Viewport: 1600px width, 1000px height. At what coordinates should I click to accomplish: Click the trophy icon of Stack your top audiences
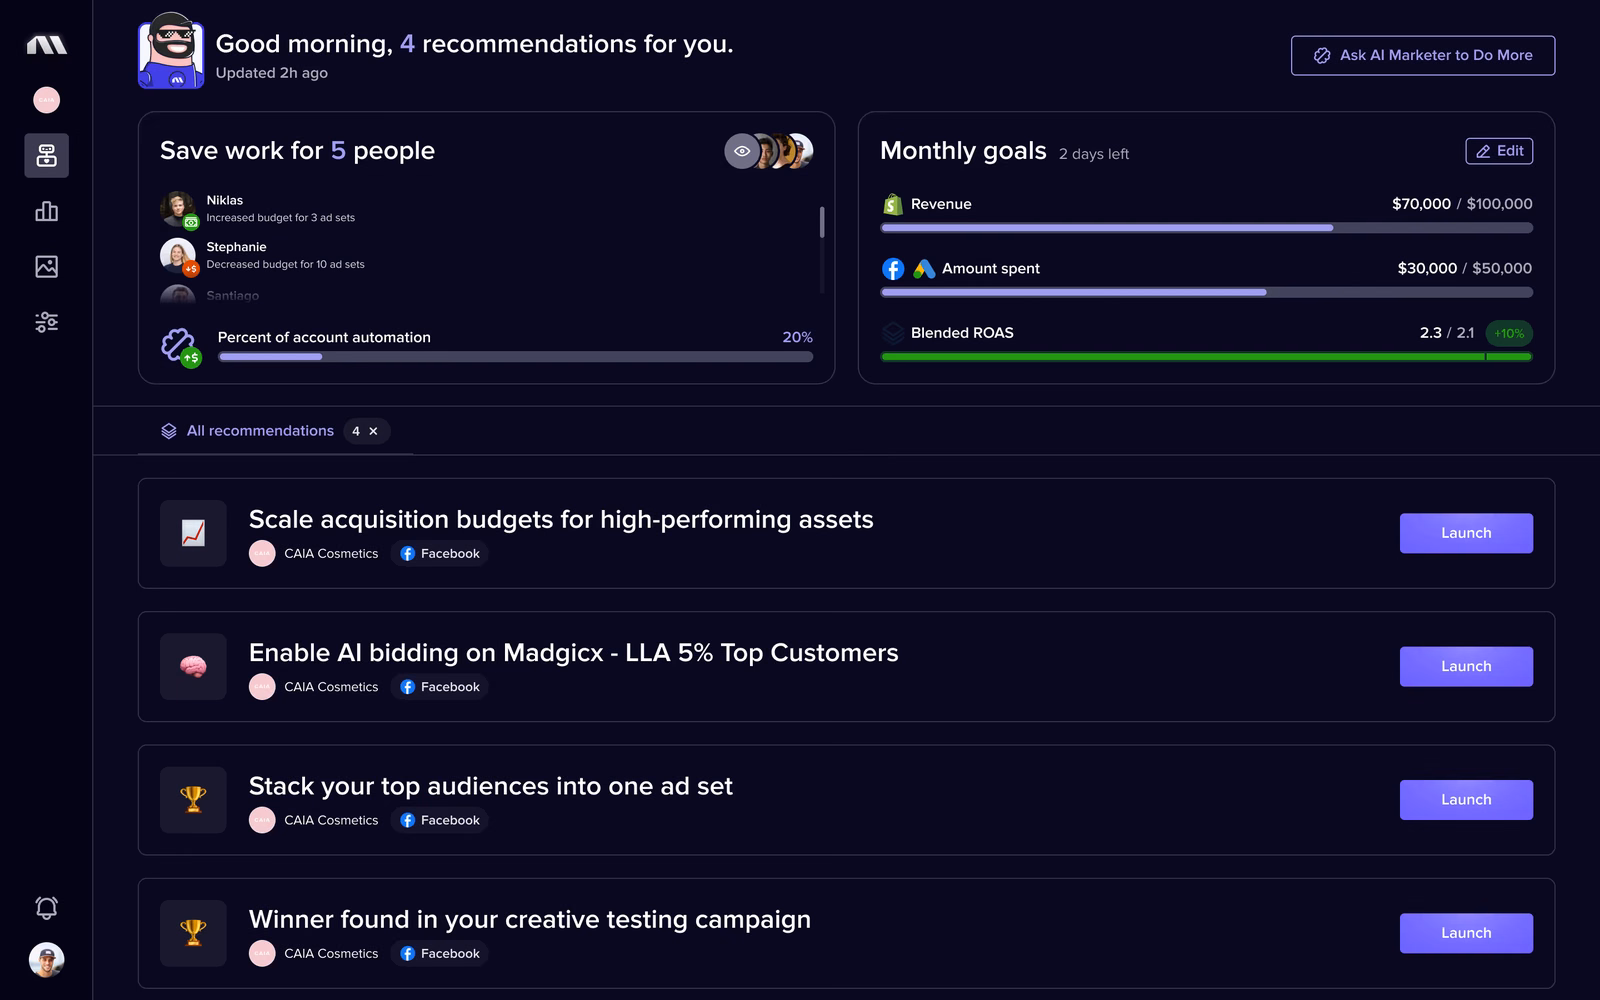pos(193,799)
